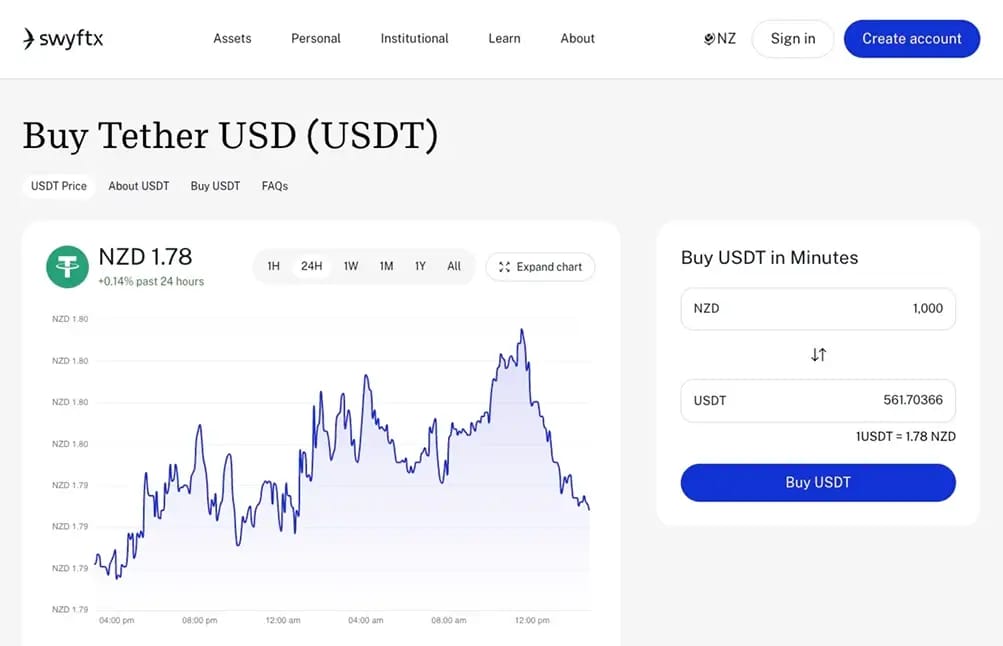Select the 1M chart range
Image resolution: width=1003 pixels, height=646 pixels.
click(386, 266)
